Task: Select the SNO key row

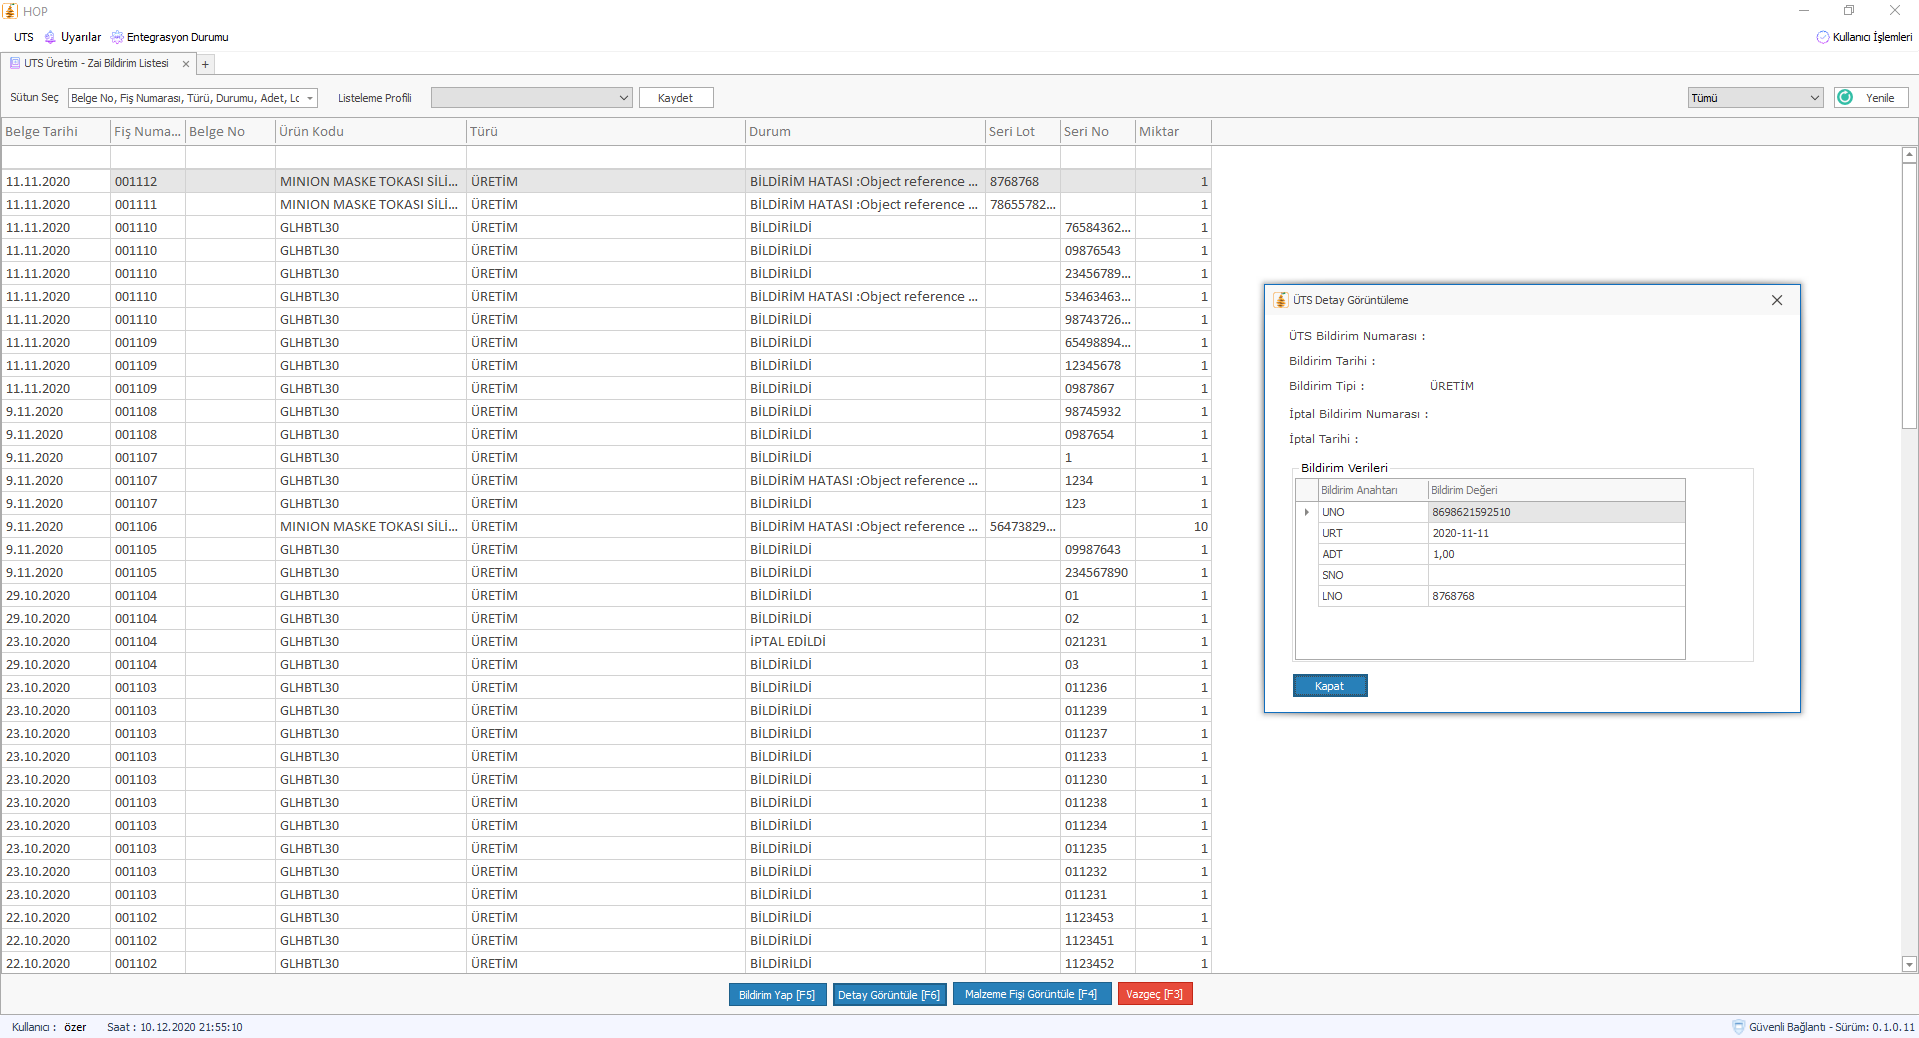Action: [x=1372, y=575]
